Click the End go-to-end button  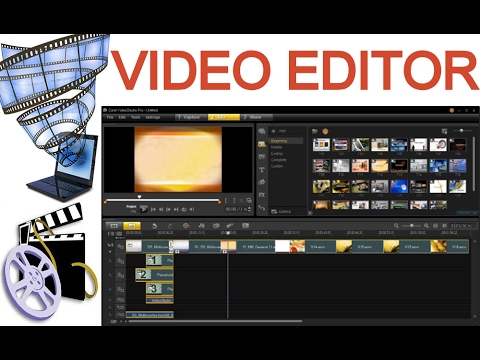click(176, 209)
